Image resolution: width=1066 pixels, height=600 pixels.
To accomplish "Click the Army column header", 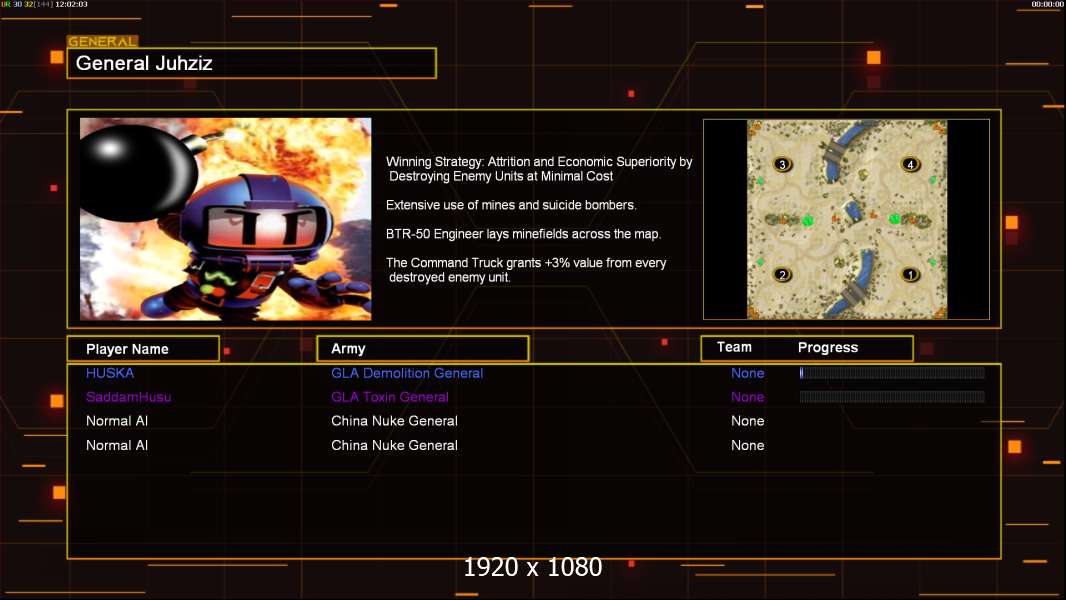I will pyautogui.click(x=423, y=349).
